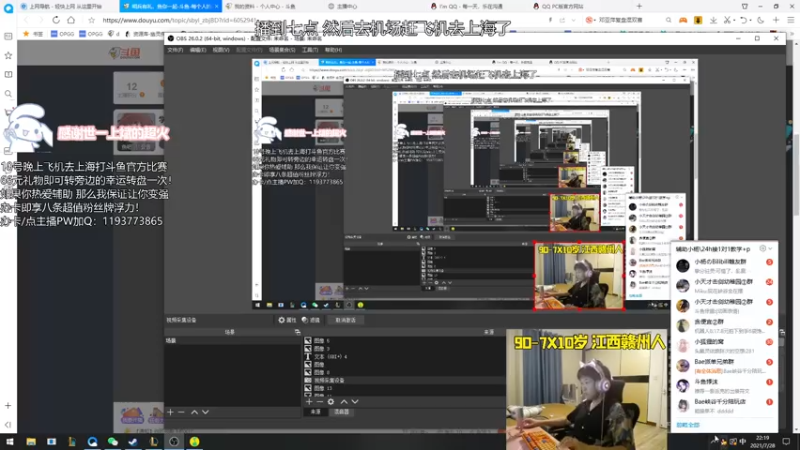Move the selected source up
800x450 pixels.
(x=344, y=402)
